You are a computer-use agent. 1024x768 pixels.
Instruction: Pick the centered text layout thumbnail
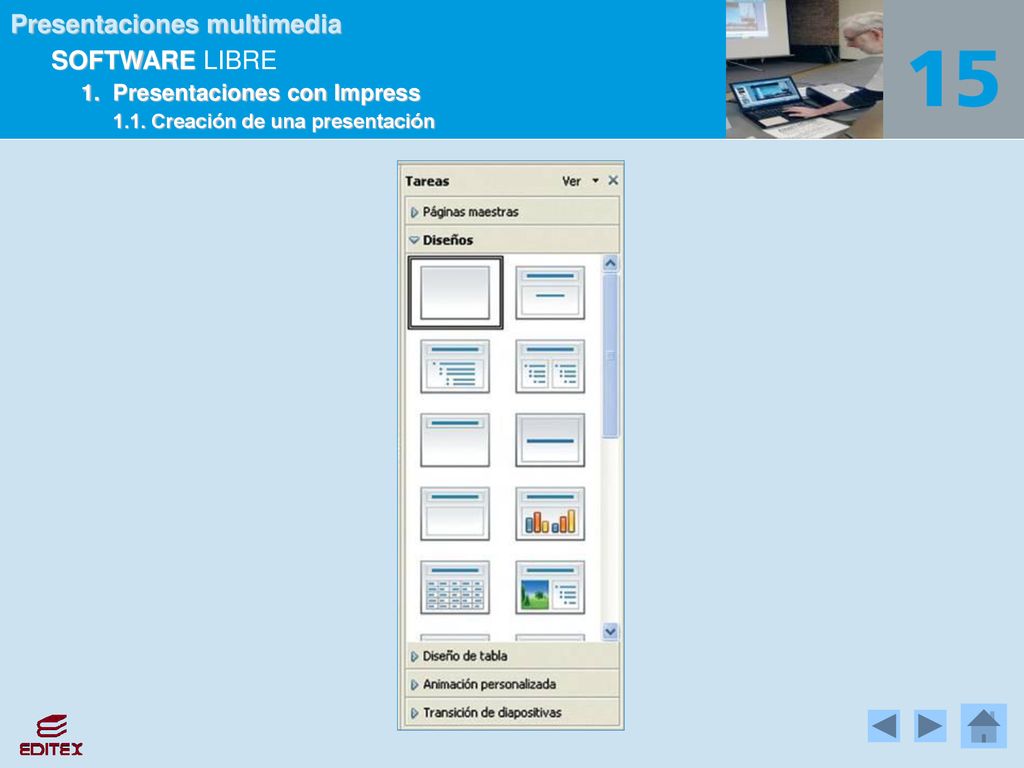pos(550,440)
